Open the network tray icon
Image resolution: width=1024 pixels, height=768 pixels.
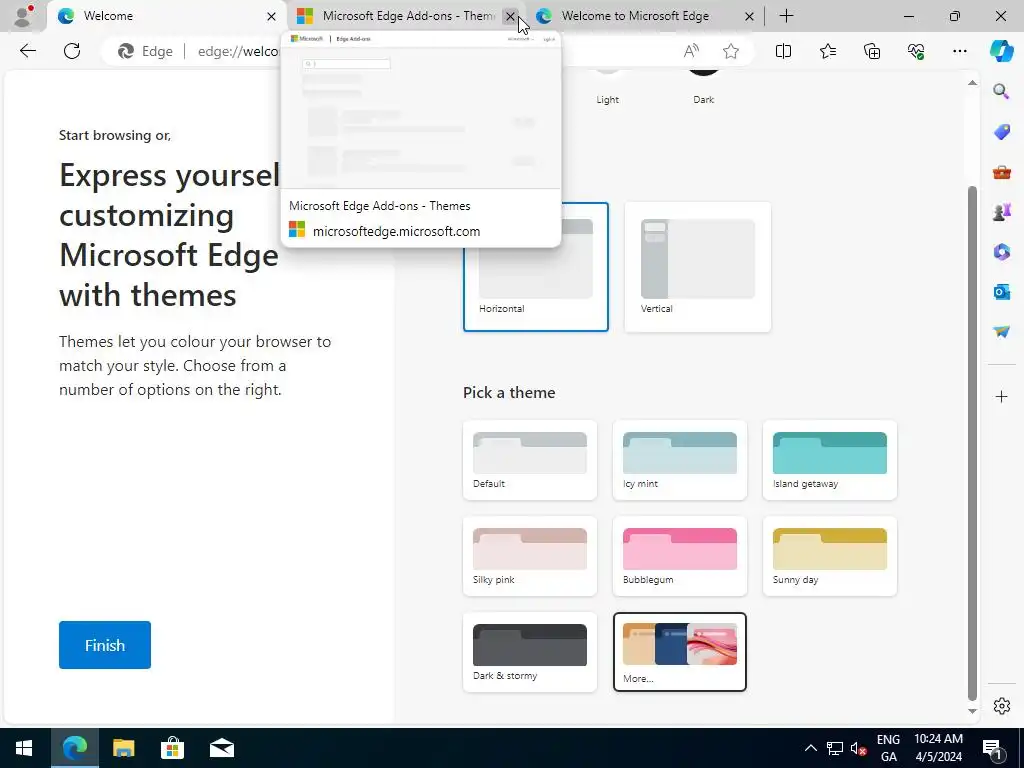(835, 748)
